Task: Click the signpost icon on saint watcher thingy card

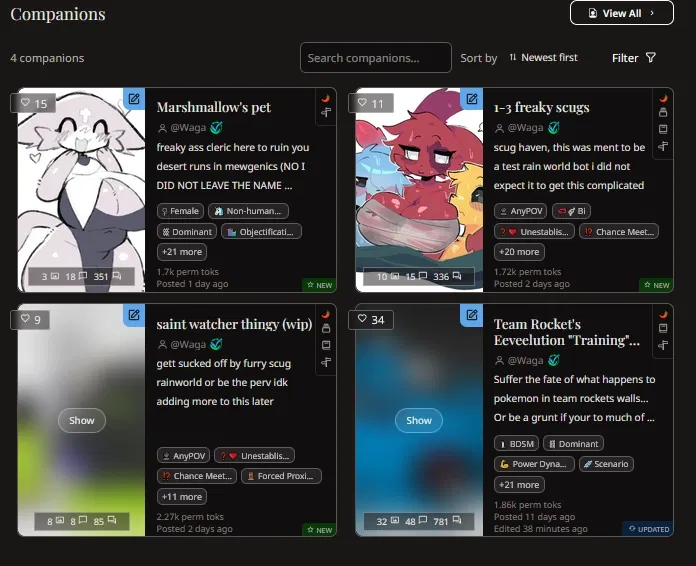Action: pos(326,362)
